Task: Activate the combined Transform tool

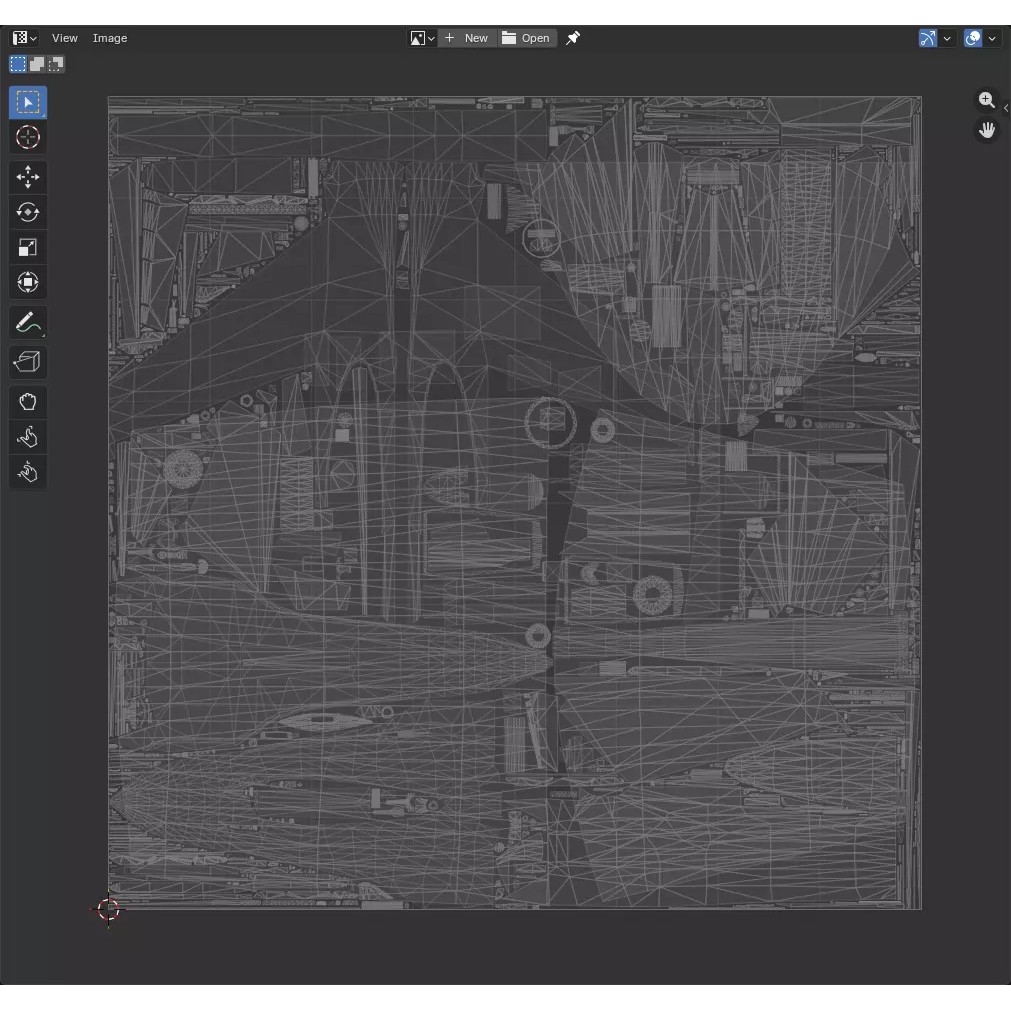Action: (x=28, y=283)
